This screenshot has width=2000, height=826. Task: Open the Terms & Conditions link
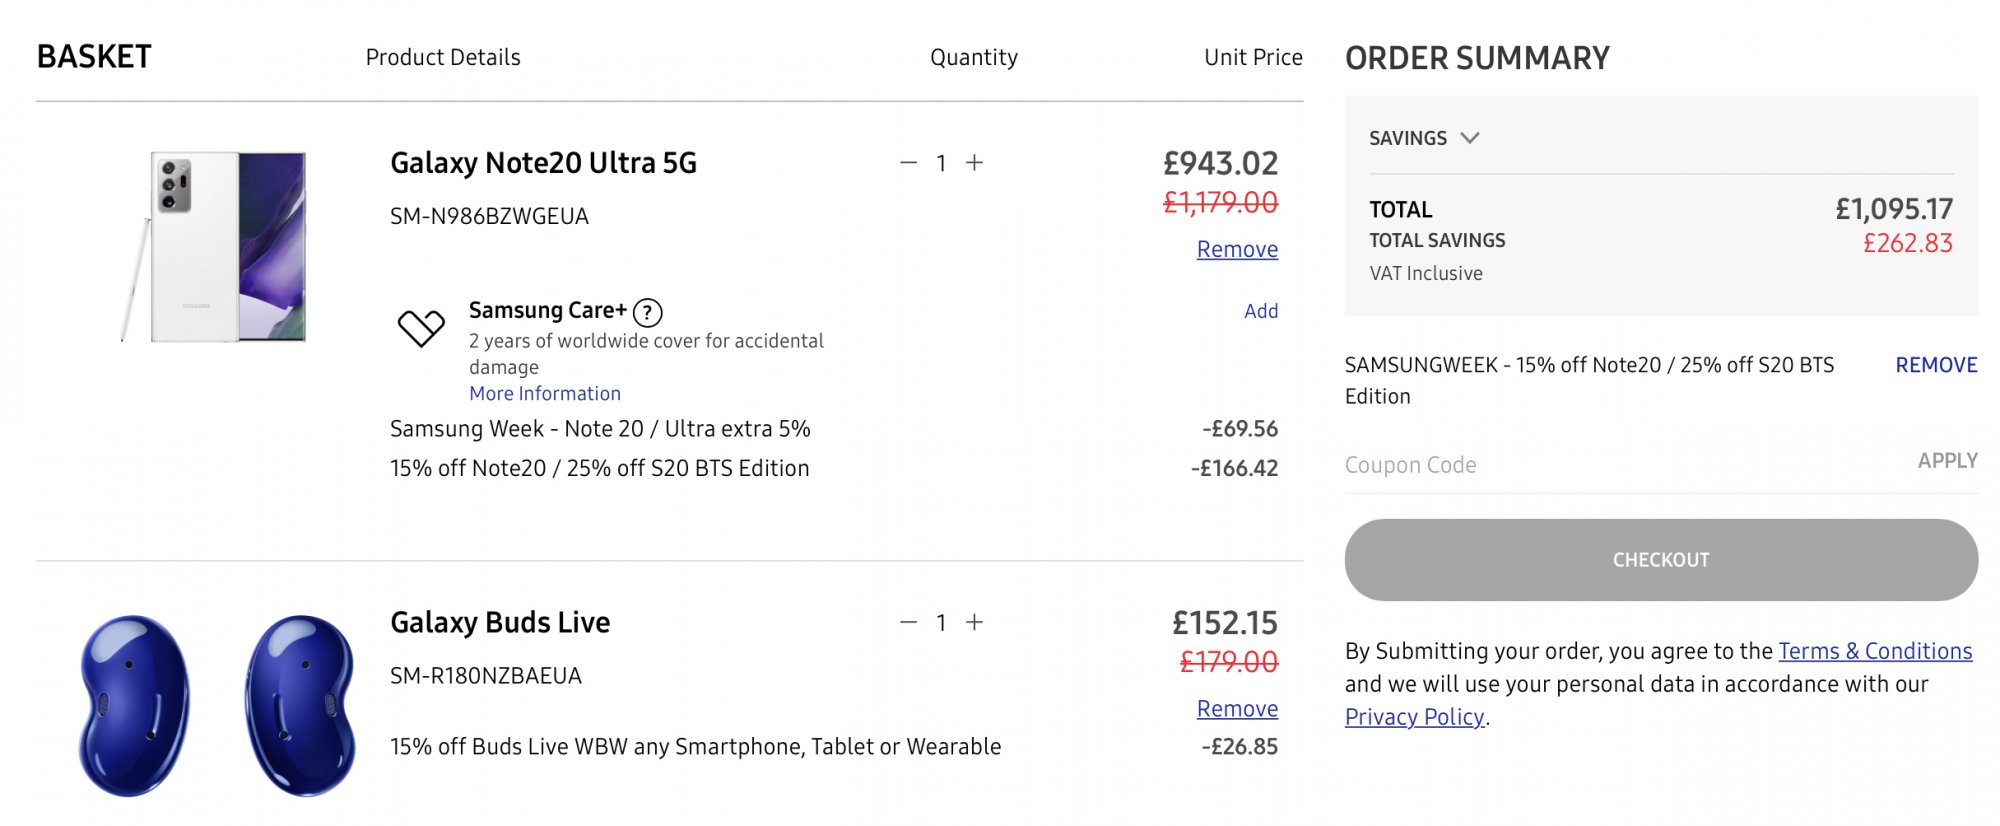[x=1875, y=651]
